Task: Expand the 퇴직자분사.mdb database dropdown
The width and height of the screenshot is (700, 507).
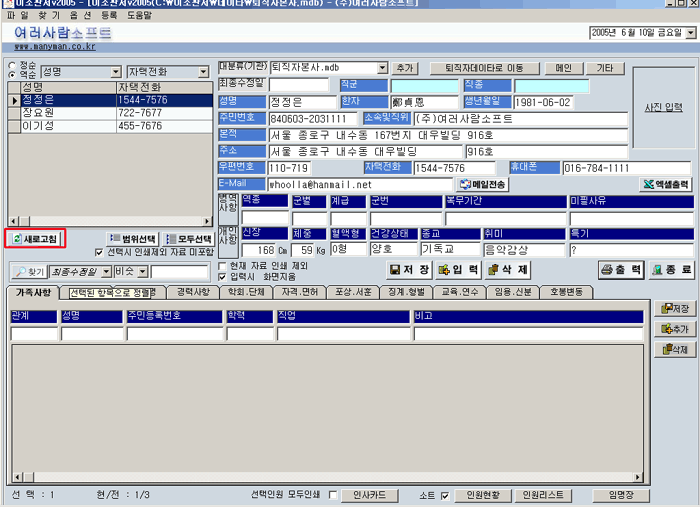Action: pyautogui.click(x=382, y=68)
